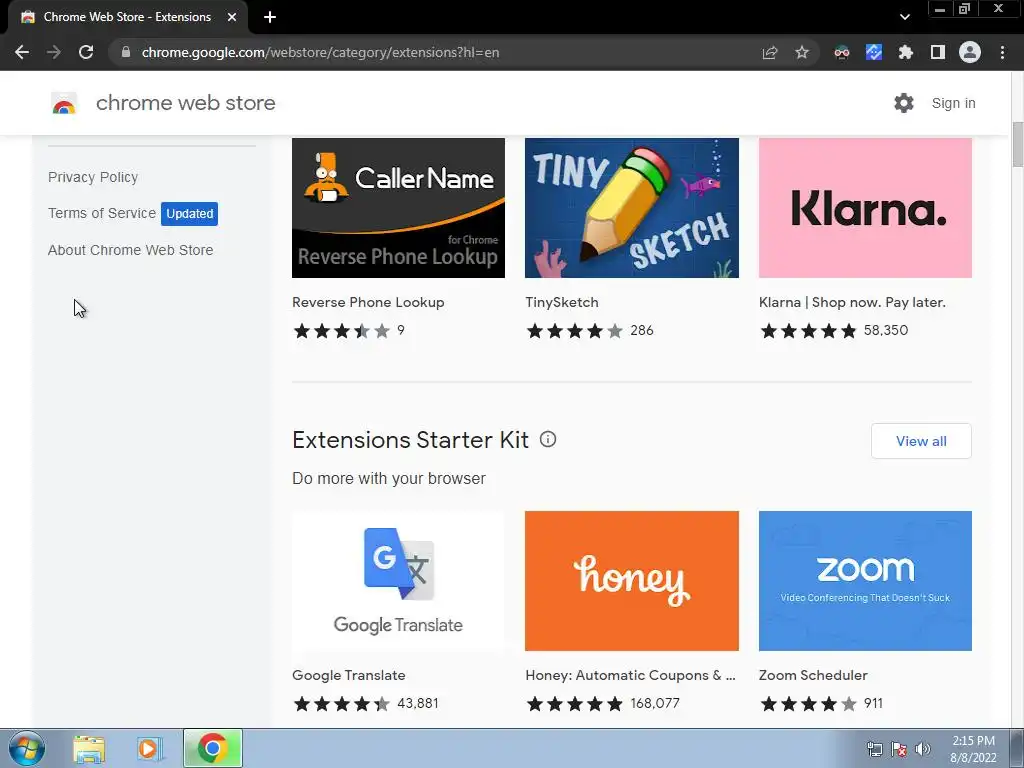This screenshot has height=768, width=1024.
Task: Close the Chrome Web Store tab
Action: [x=232, y=17]
